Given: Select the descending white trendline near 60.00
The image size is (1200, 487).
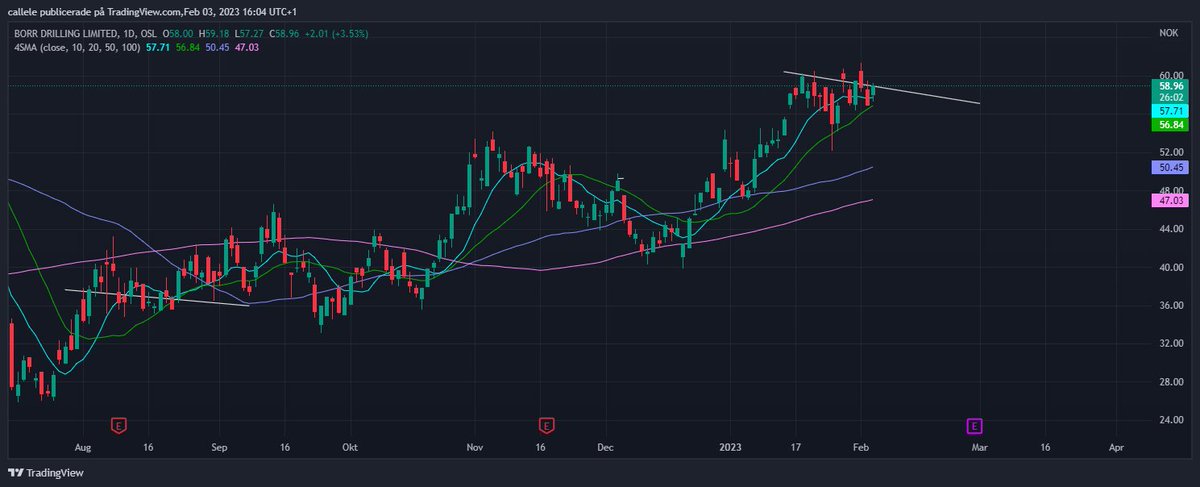Looking at the screenshot, I should 881,87.
